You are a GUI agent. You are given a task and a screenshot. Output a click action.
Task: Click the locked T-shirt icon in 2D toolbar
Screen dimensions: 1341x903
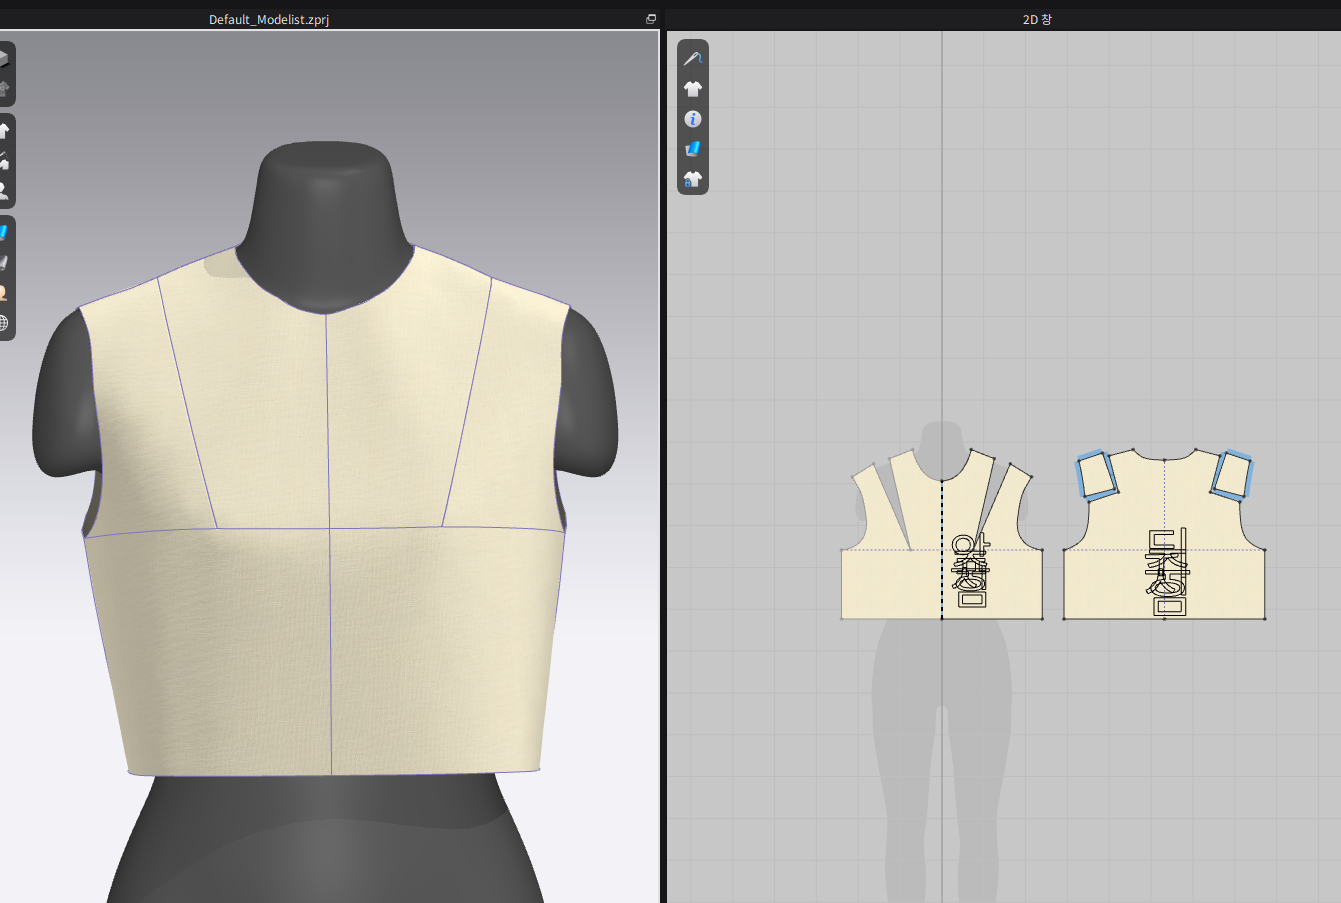[x=693, y=179]
